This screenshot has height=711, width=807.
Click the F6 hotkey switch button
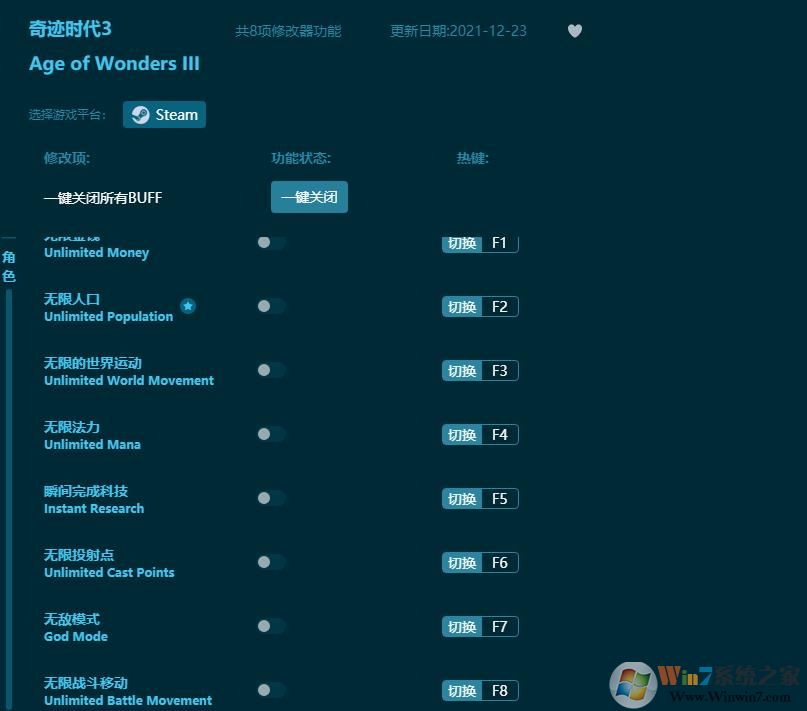point(480,563)
